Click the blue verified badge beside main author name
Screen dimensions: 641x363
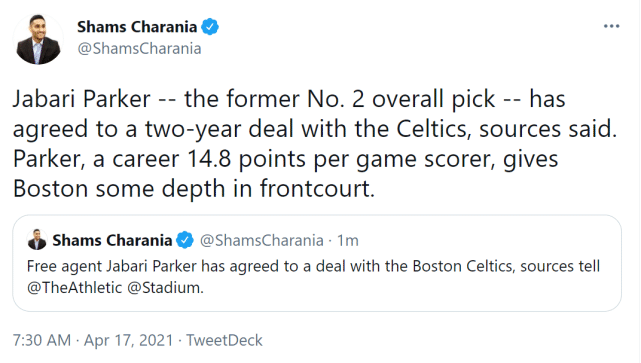210,27
